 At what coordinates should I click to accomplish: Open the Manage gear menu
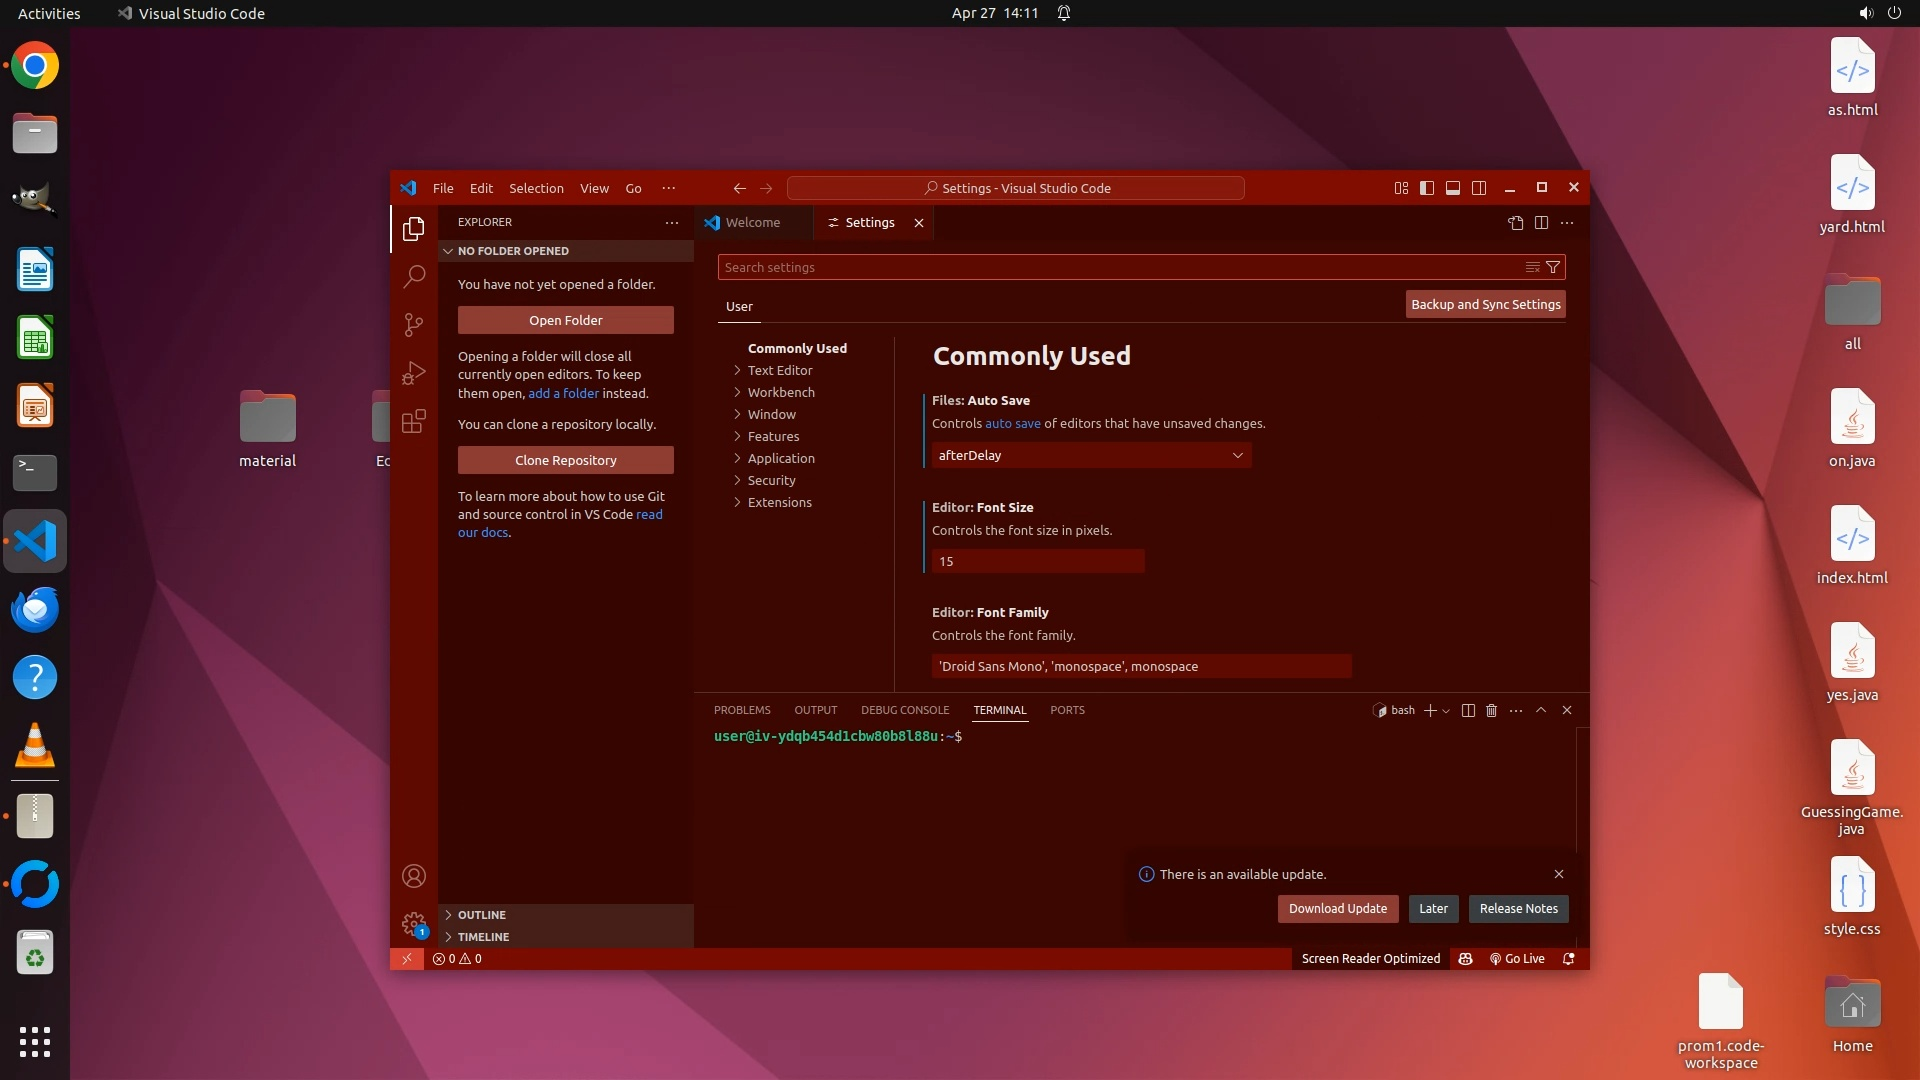click(414, 924)
